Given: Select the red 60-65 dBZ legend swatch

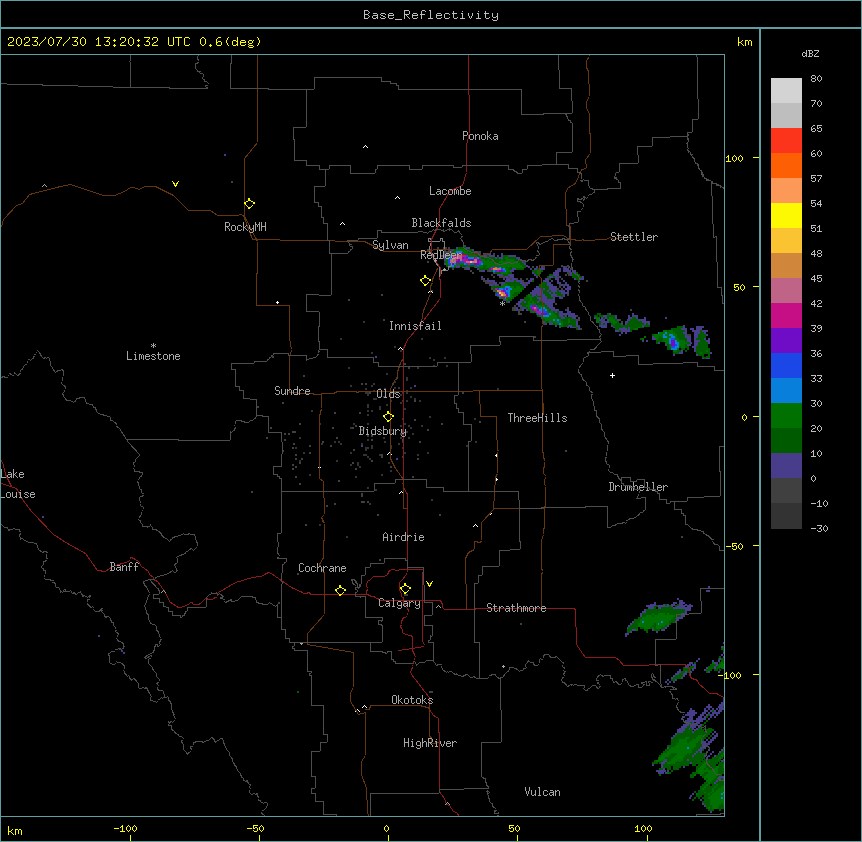Looking at the screenshot, I should (786, 141).
